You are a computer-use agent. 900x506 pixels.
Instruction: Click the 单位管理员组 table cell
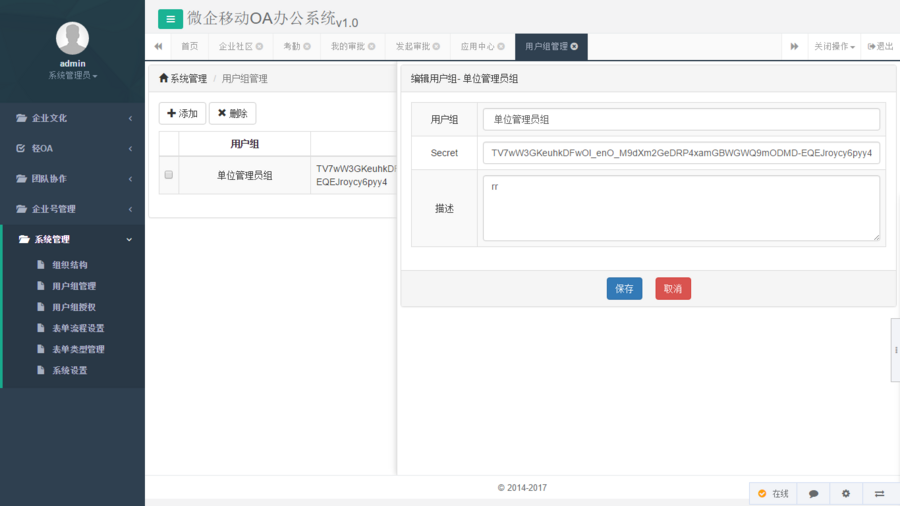point(245,175)
